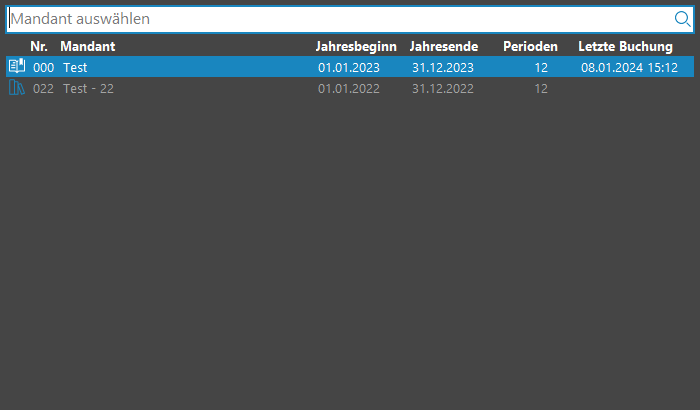The image size is (700, 410).
Task: Click mandant number 022
Action: (43, 88)
